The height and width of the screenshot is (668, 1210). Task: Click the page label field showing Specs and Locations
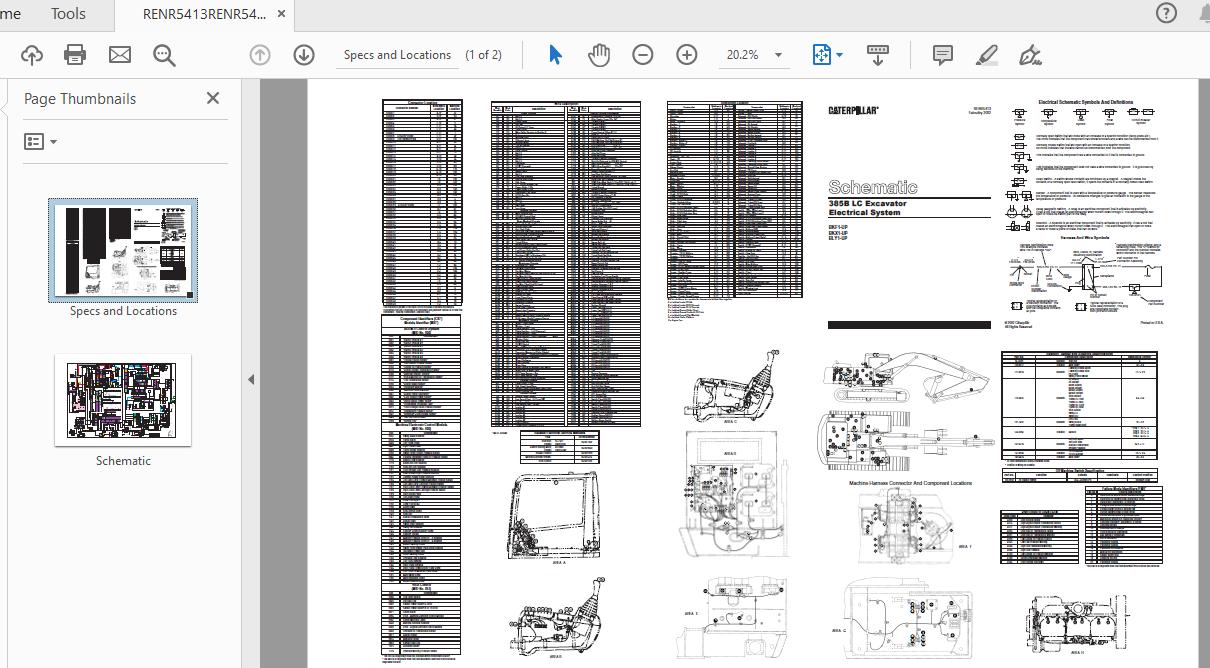[397, 55]
